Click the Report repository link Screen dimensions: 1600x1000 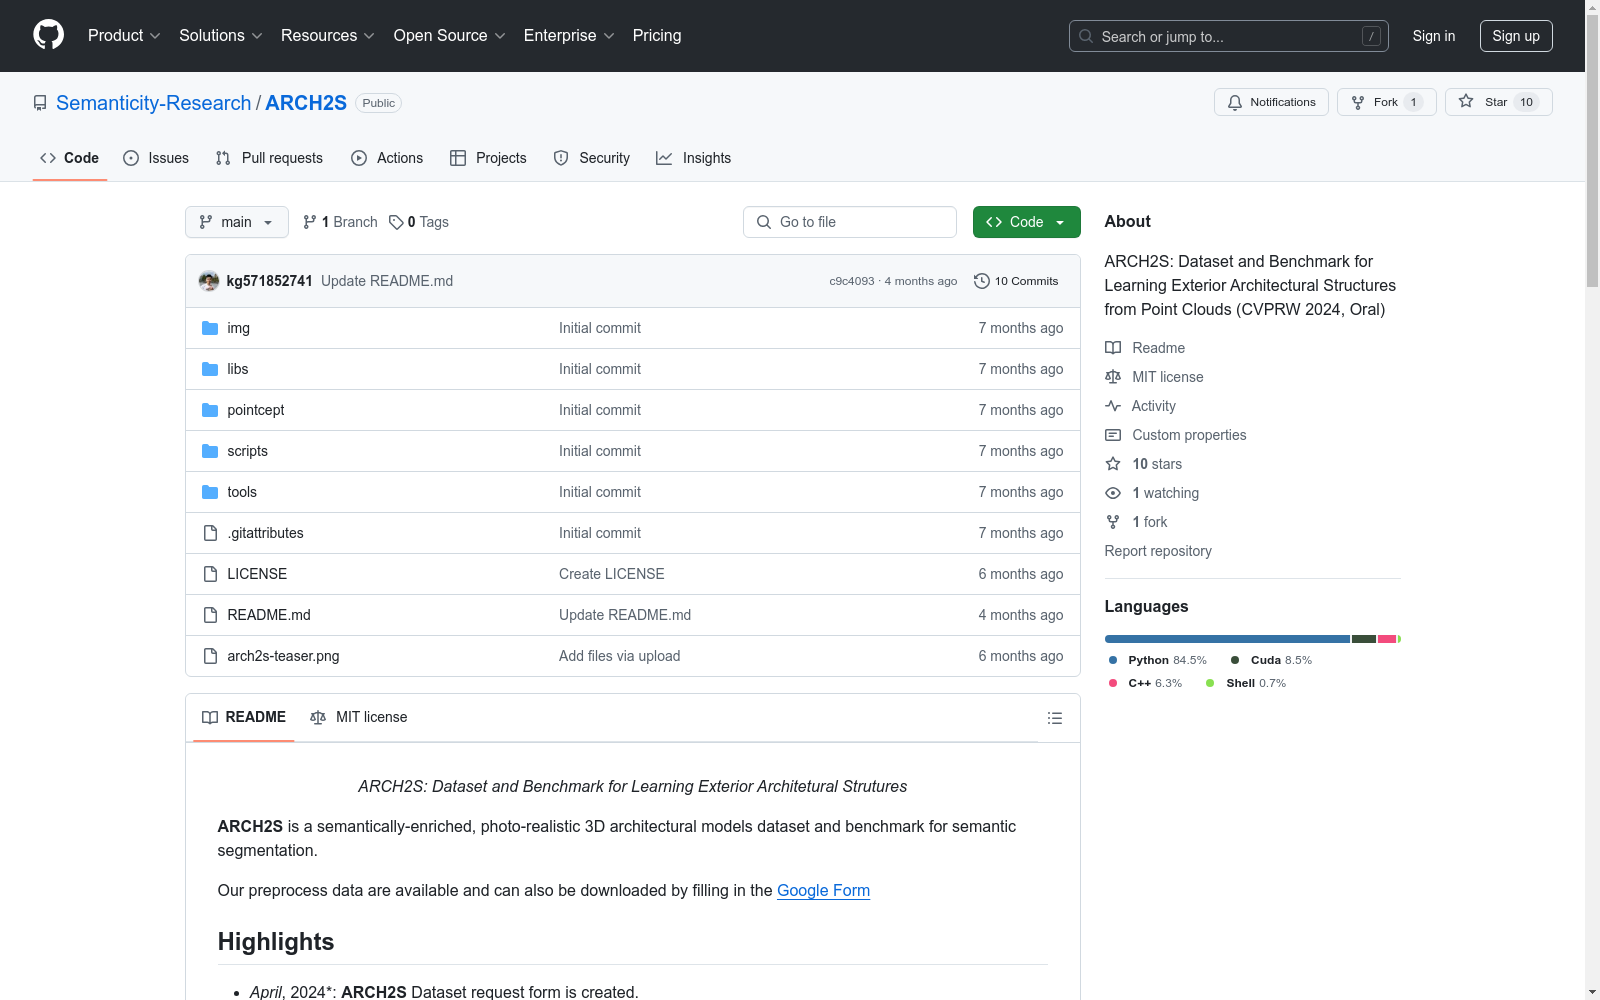1158,551
